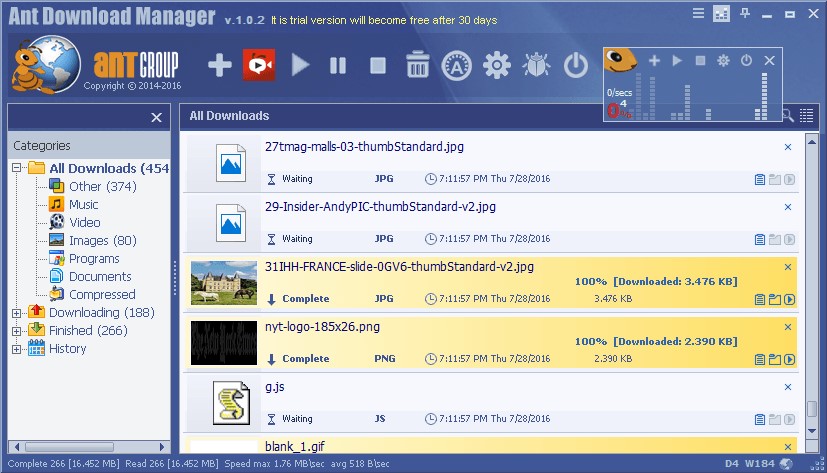Toggle the drop box chart icon in title bar
Viewport: 827px width, 473px height.
click(721, 14)
